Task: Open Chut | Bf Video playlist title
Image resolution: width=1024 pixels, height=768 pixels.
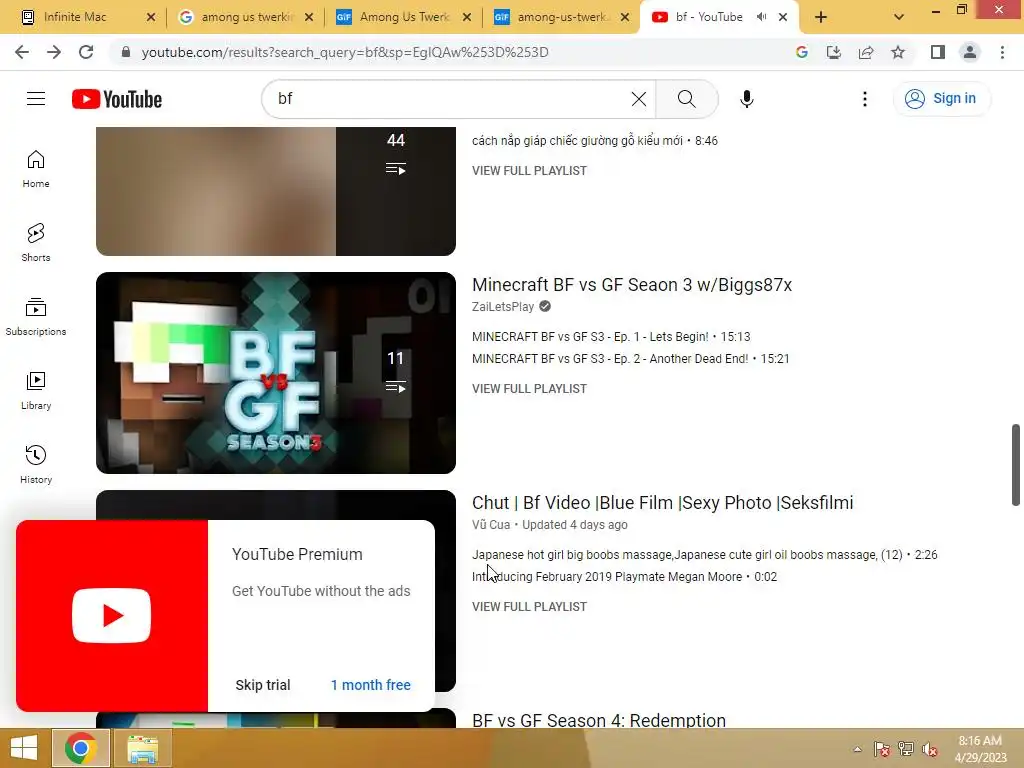Action: point(662,503)
